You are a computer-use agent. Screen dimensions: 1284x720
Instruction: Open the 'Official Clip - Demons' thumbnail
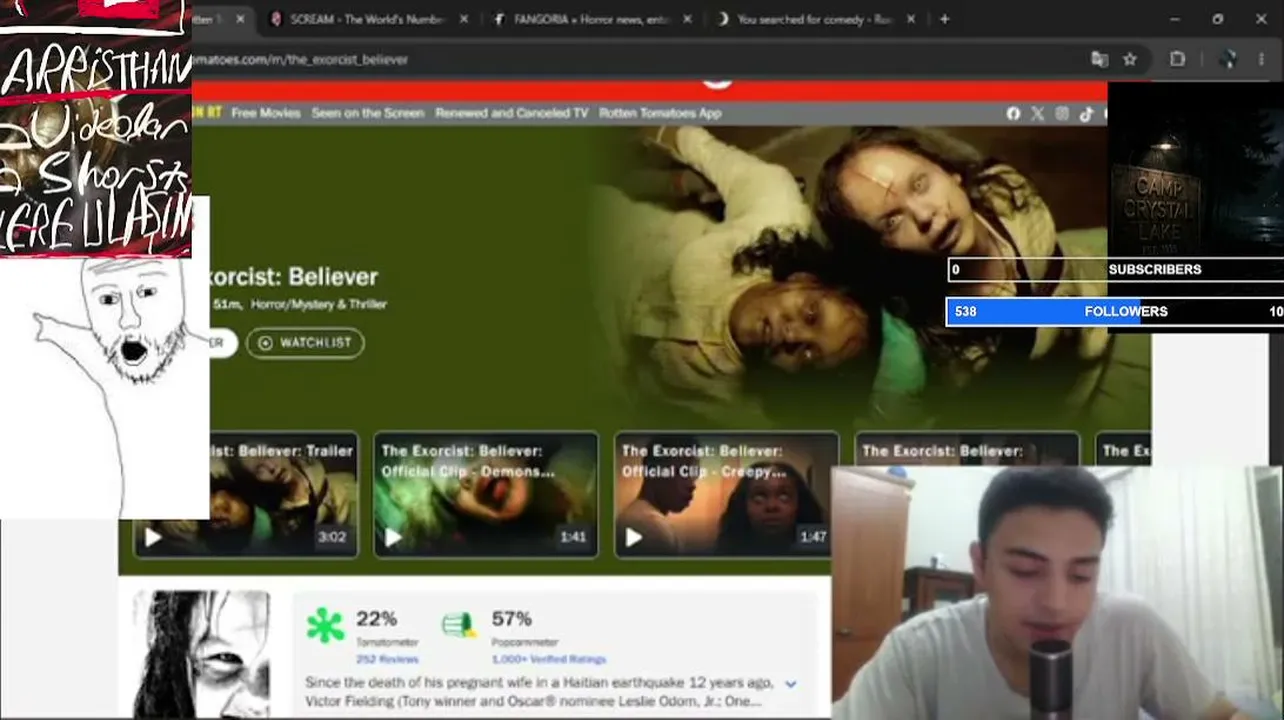(x=486, y=494)
